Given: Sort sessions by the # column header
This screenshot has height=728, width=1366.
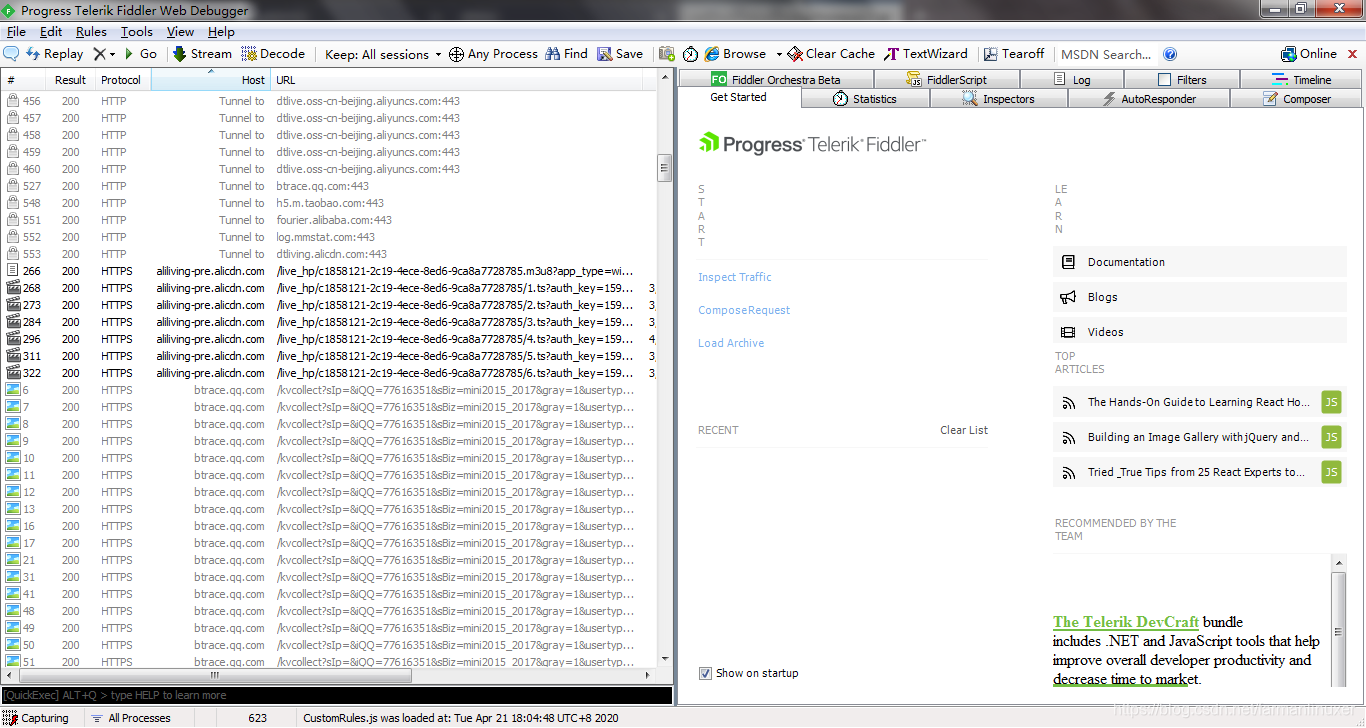Looking at the screenshot, I should [24, 80].
